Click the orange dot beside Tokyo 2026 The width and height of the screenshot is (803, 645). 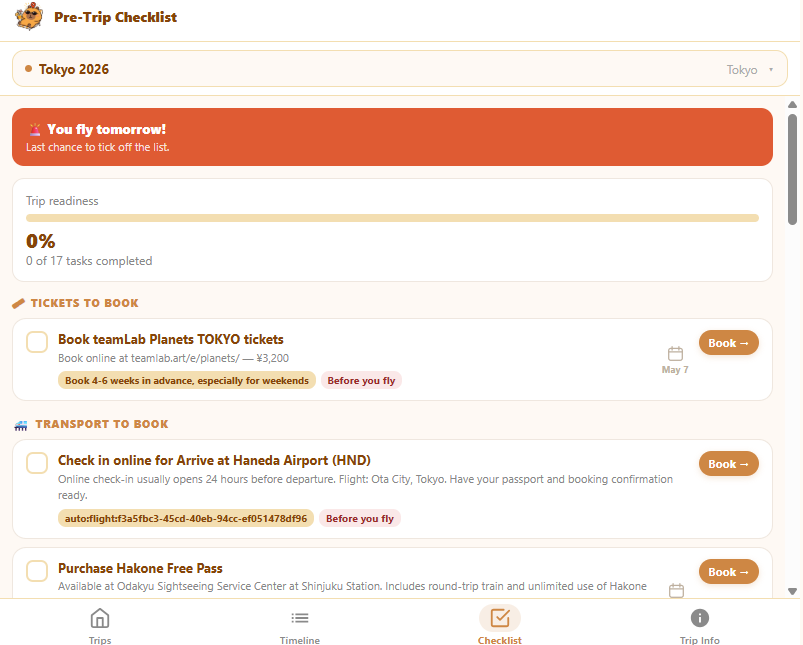(29, 69)
